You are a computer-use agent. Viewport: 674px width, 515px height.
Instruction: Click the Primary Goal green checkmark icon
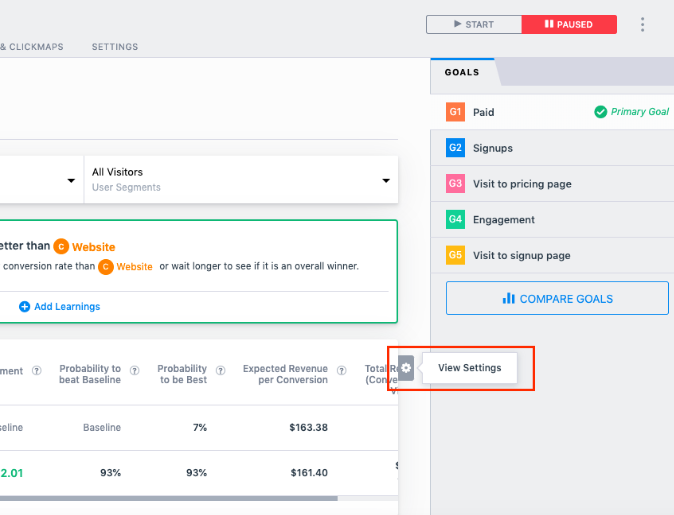coord(600,112)
